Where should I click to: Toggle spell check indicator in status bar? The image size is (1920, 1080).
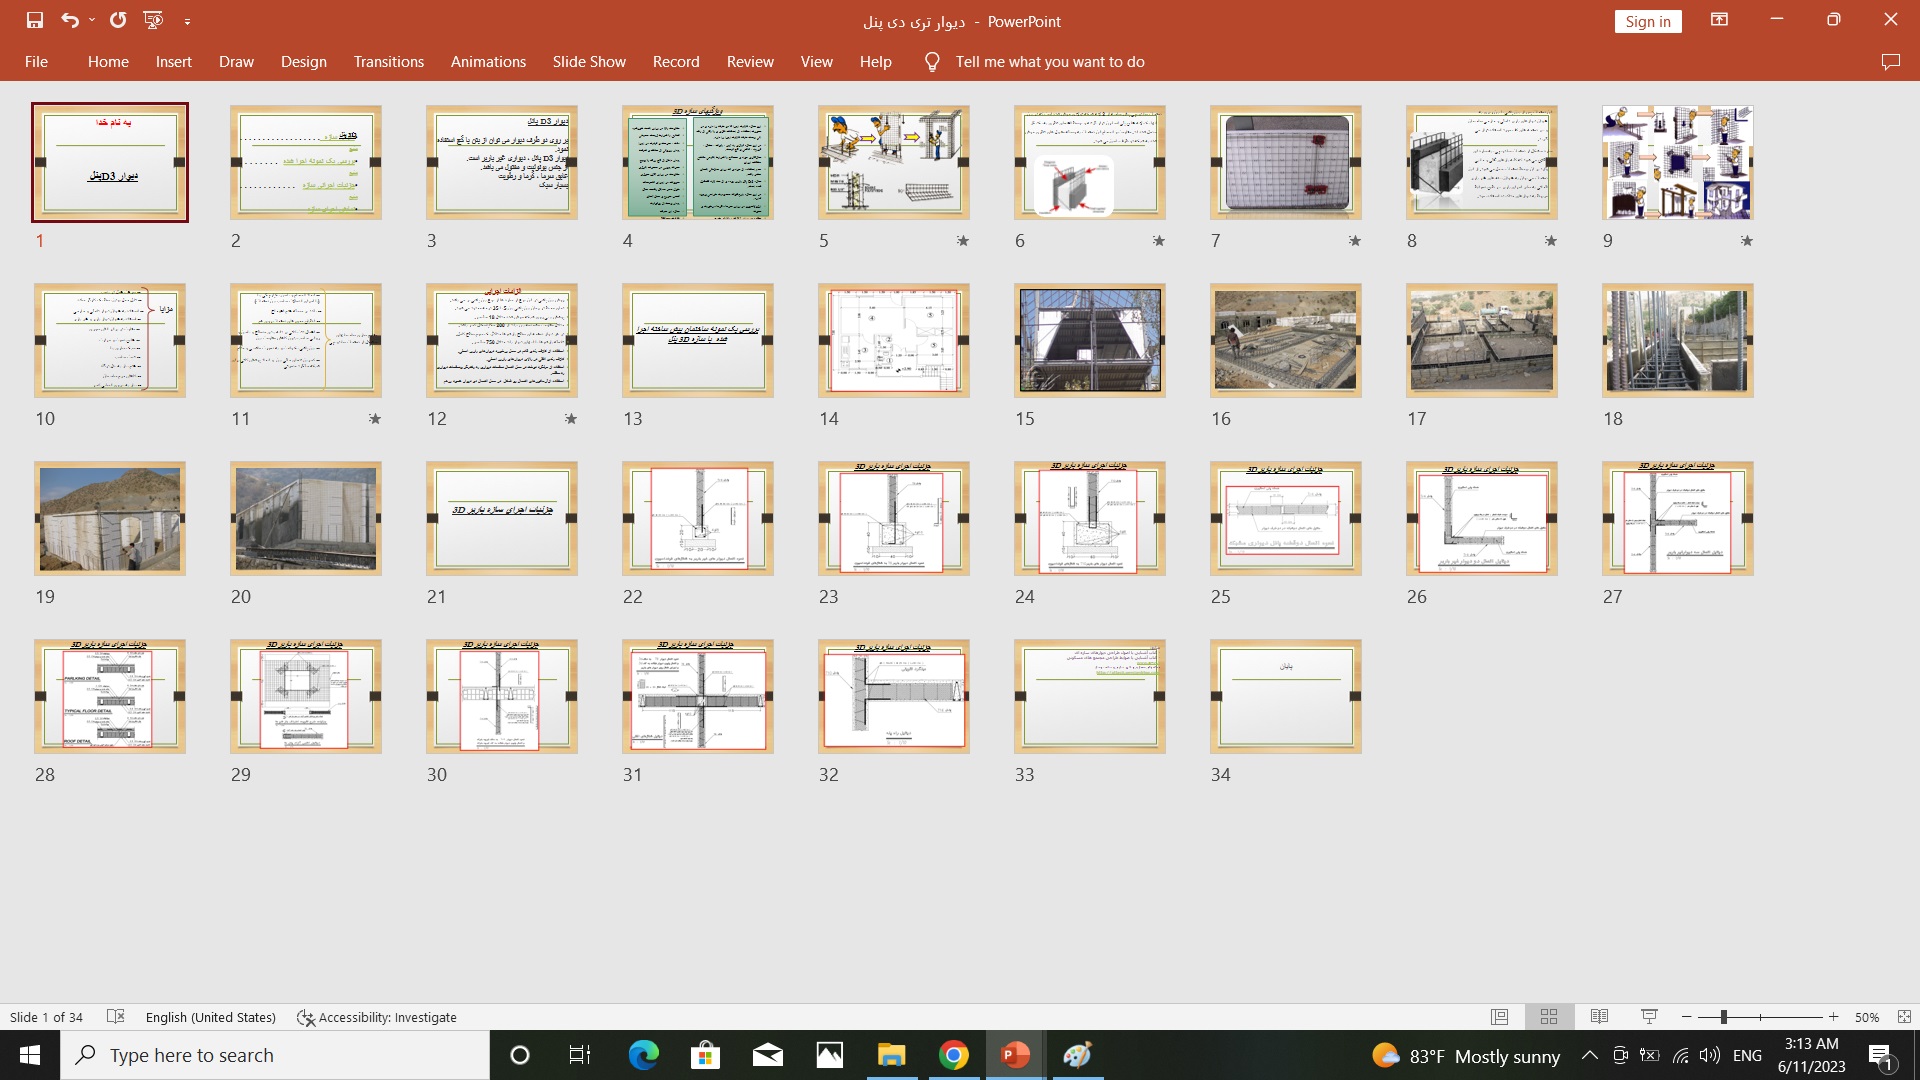click(115, 1017)
